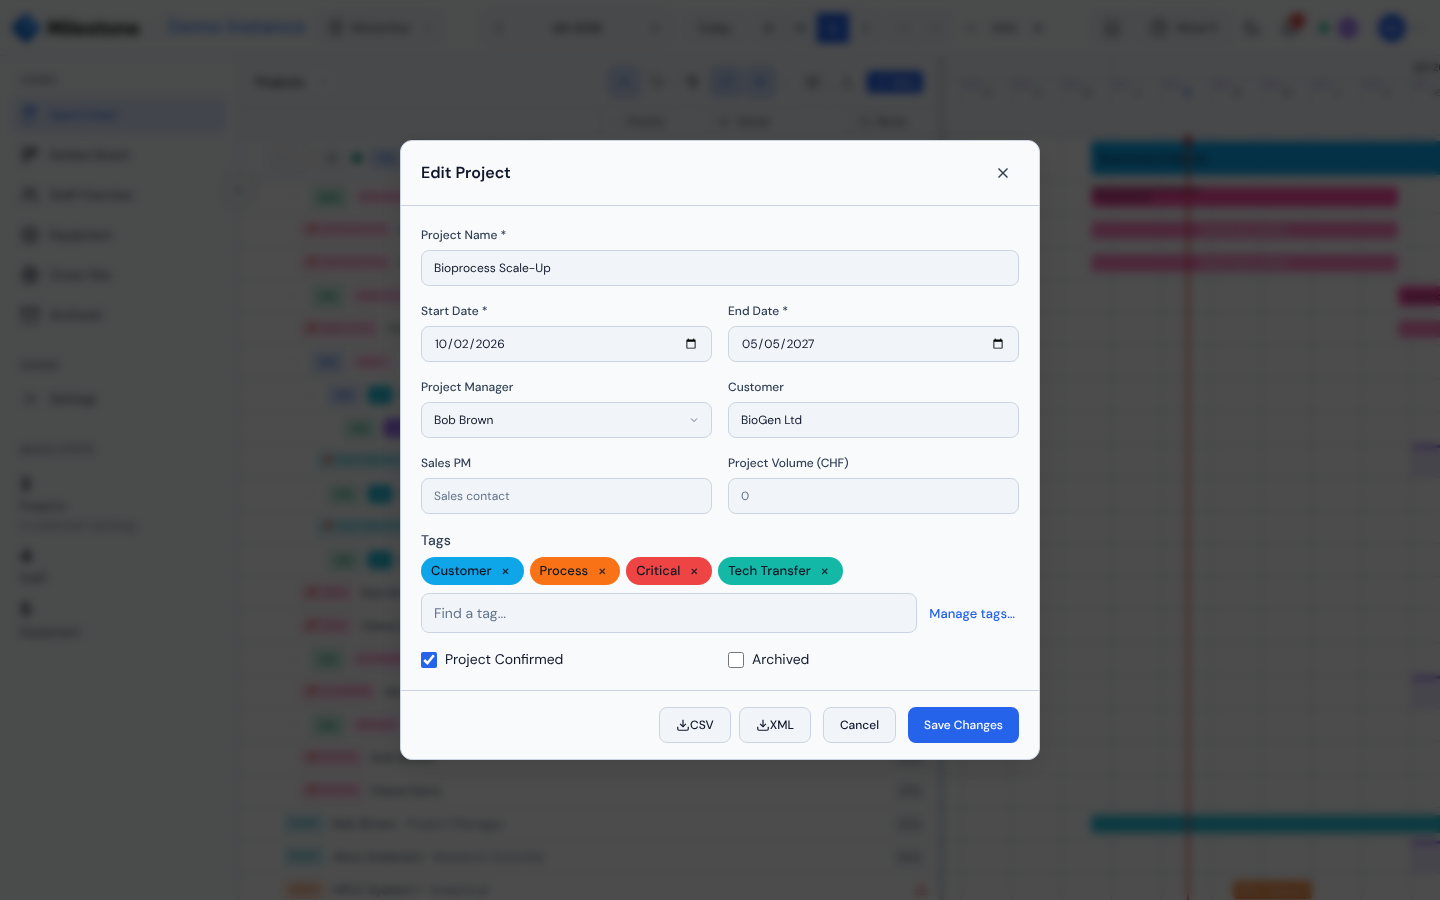
Task: Export project as CSV
Action: tap(695, 725)
